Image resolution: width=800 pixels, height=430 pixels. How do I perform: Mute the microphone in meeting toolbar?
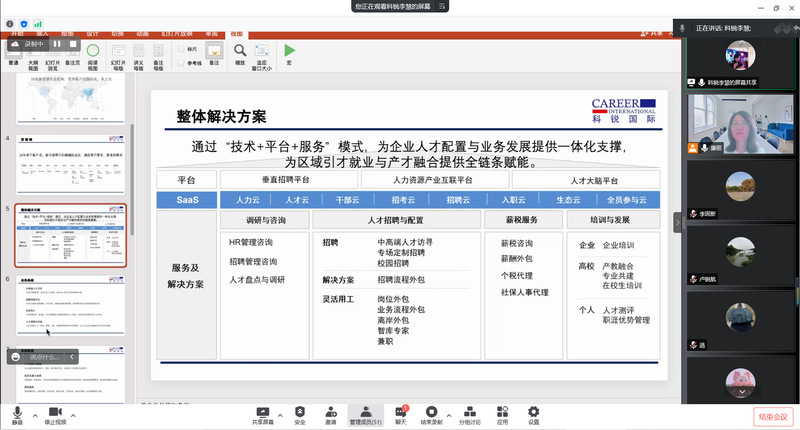point(17,413)
